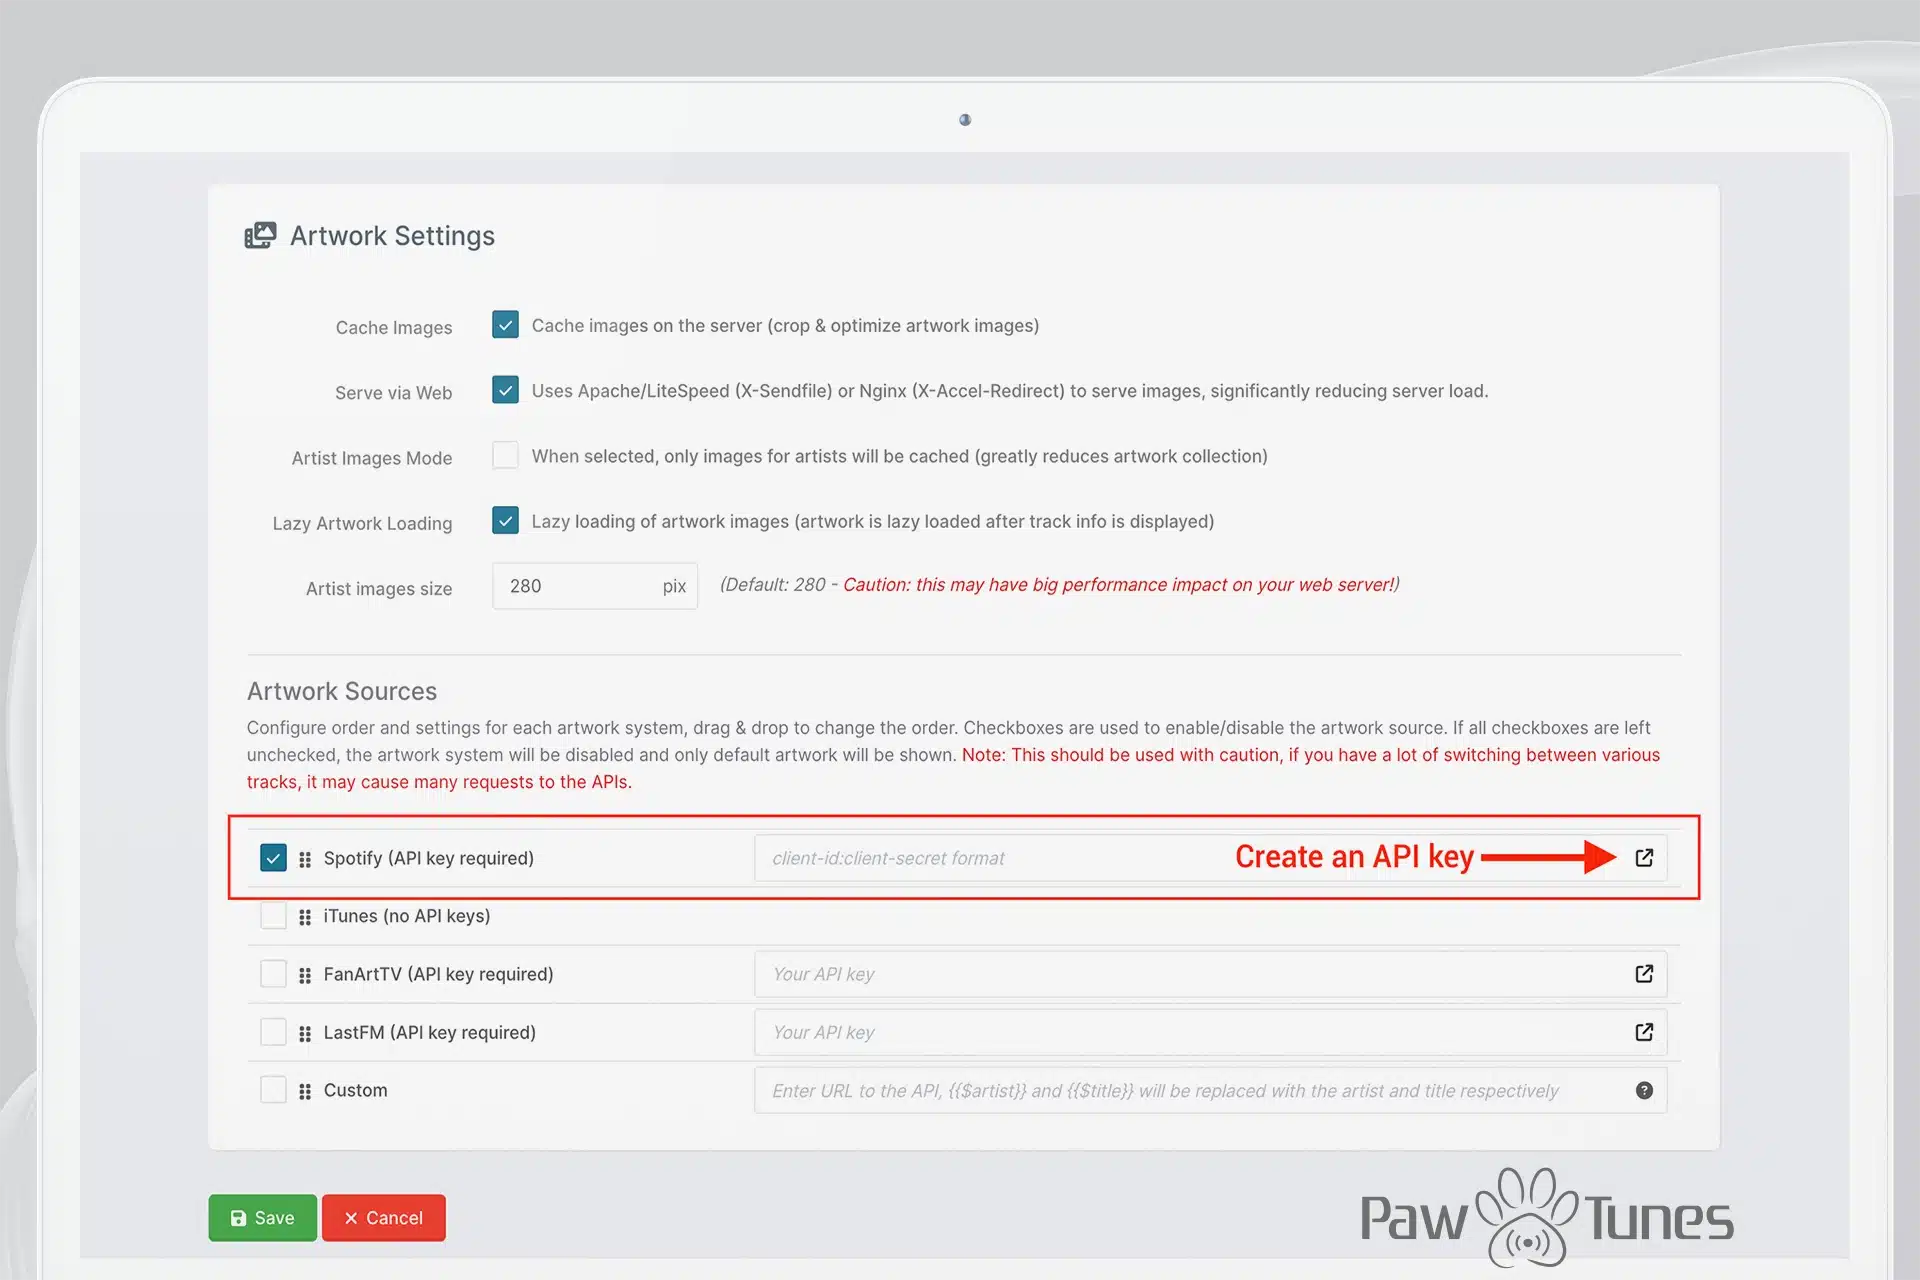Click the PawTunes logo
This screenshot has height=1280, width=1920.
click(1547, 1217)
